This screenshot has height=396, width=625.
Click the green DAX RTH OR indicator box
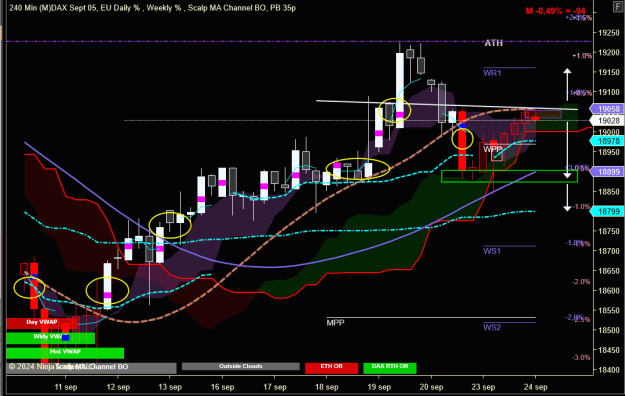click(390, 368)
